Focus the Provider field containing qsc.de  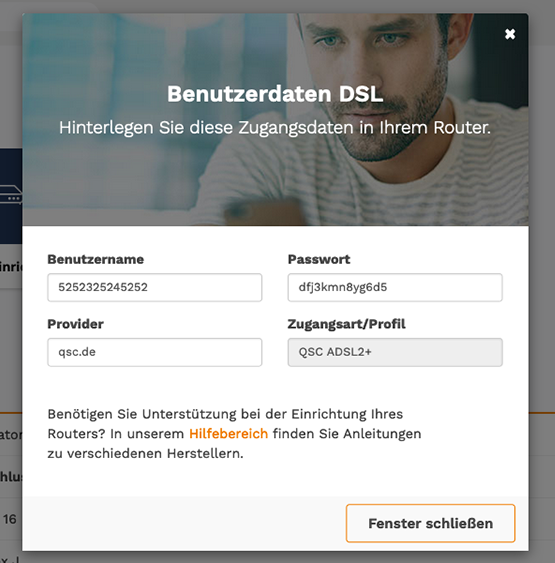(x=155, y=352)
